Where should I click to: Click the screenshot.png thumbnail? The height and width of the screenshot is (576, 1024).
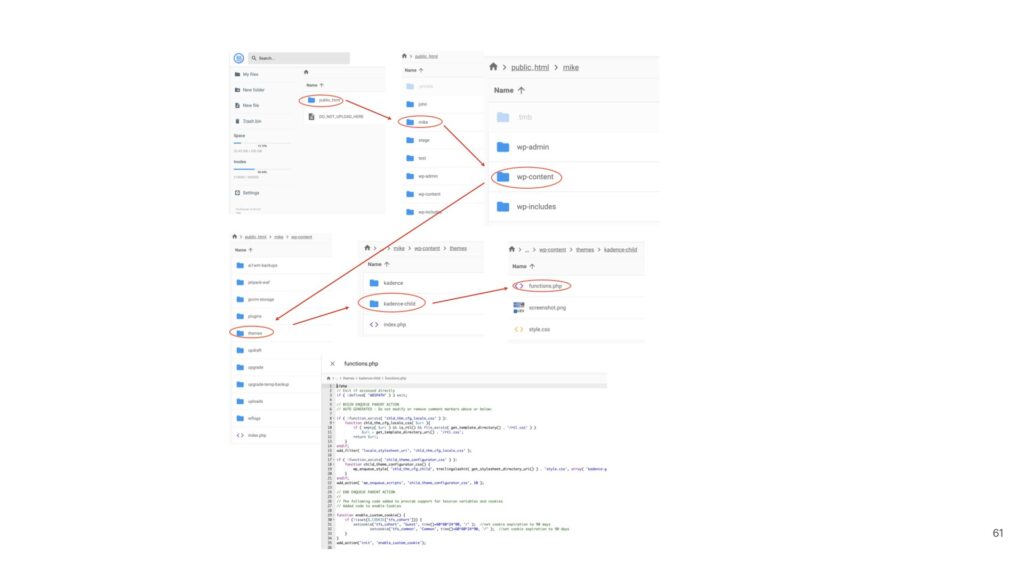[519, 307]
